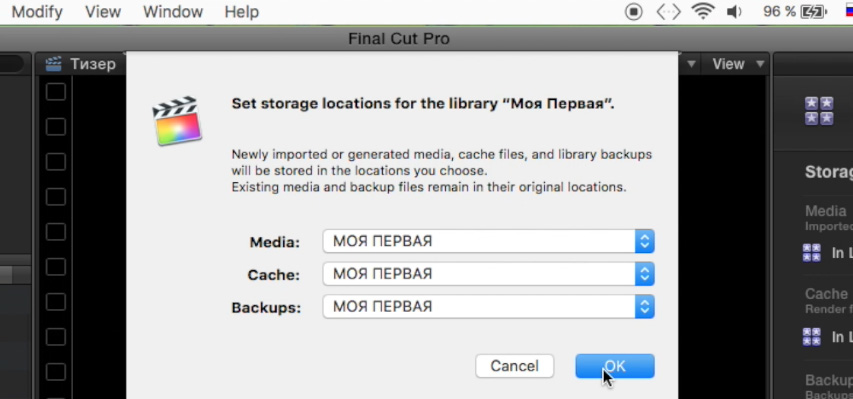Click the angle brackets icon in menu bar

[x=668, y=11]
